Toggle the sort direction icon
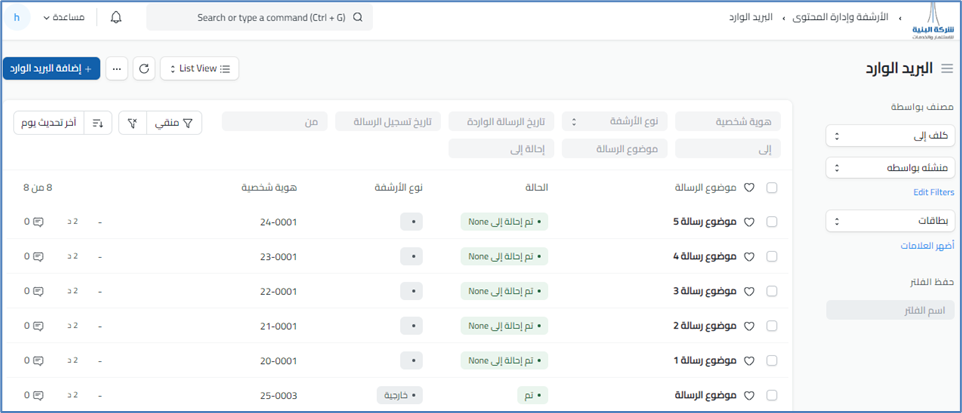The image size is (962, 413). point(98,123)
